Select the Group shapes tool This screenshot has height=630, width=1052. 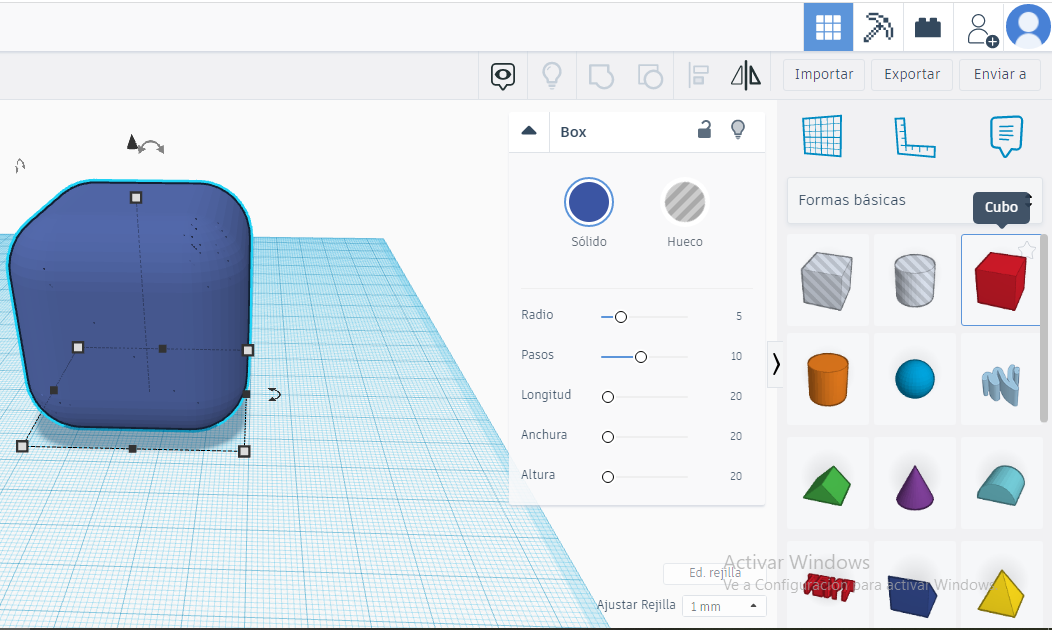601,75
